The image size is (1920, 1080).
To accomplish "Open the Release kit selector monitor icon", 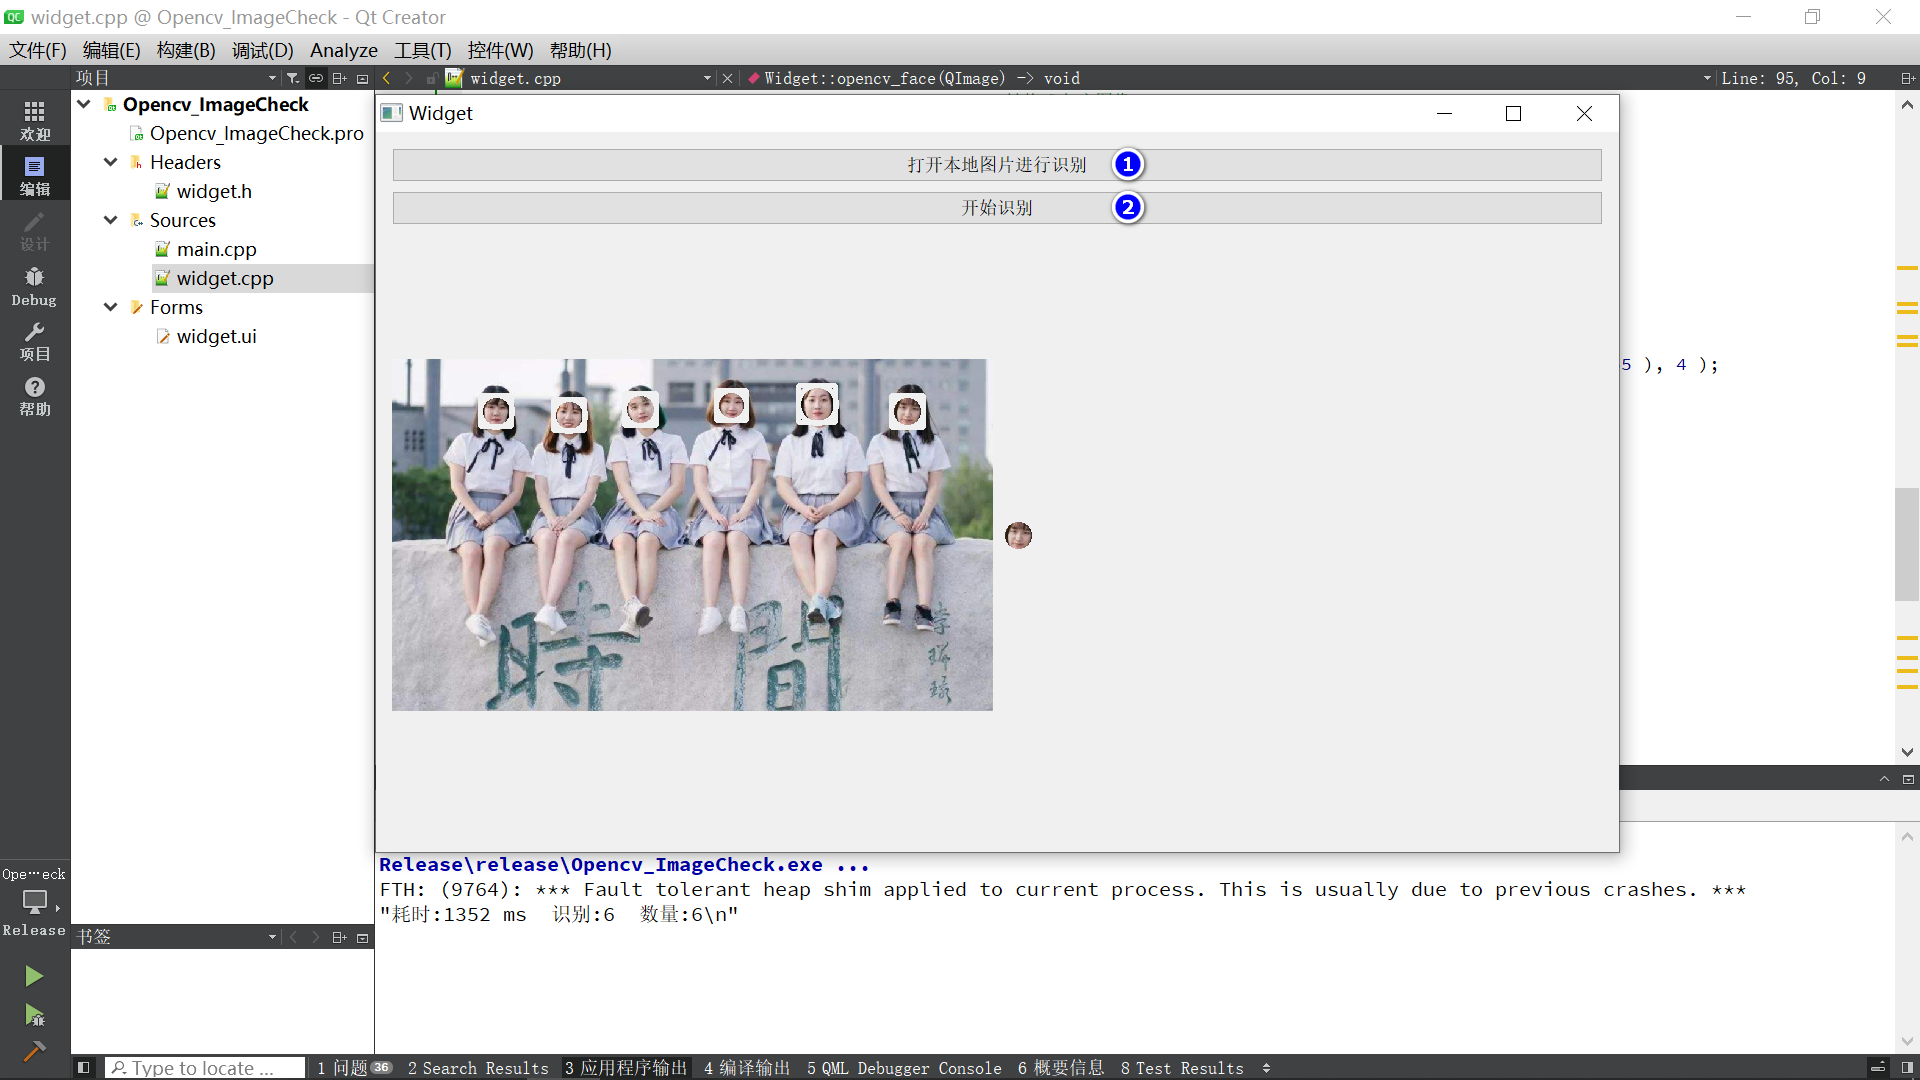I will [34, 902].
